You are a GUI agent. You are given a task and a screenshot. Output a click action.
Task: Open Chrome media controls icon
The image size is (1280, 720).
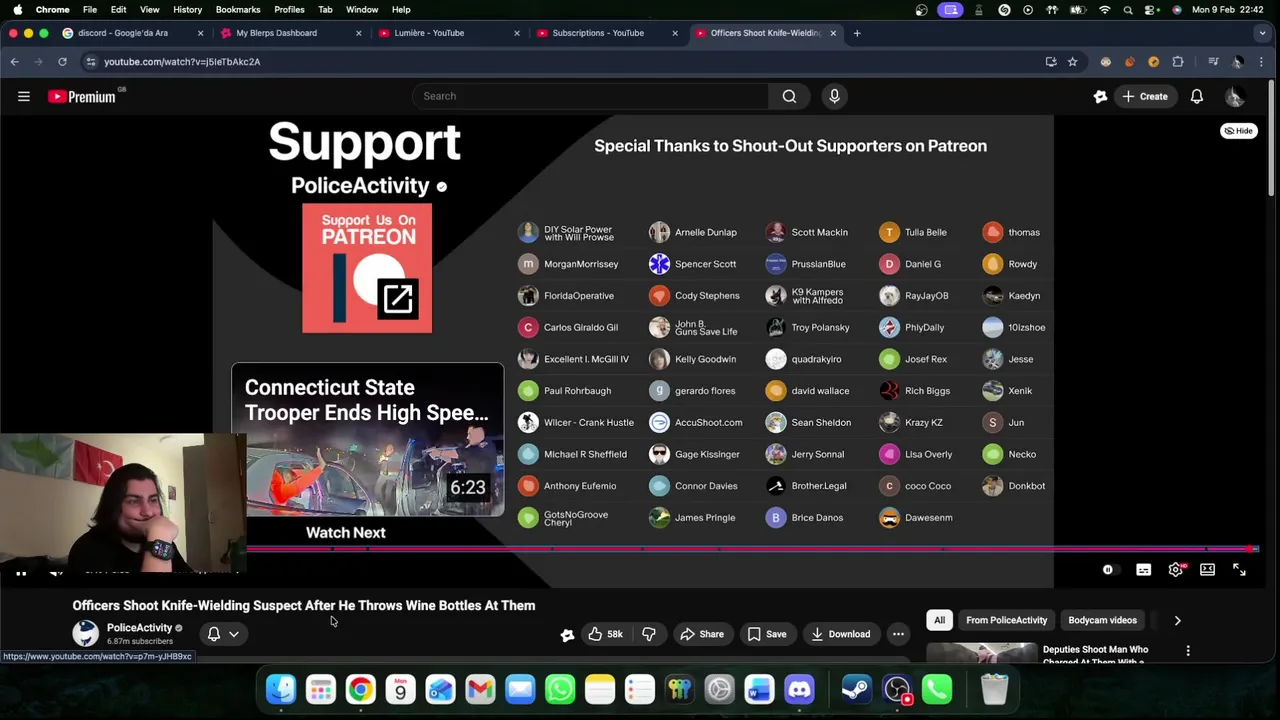[1213, 62]
